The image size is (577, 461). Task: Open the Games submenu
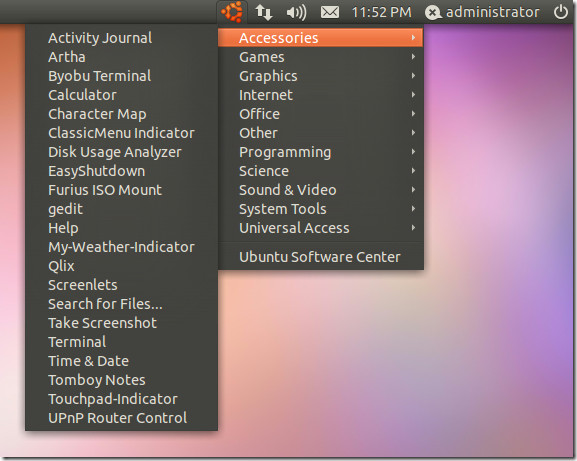tap(320, 57)
